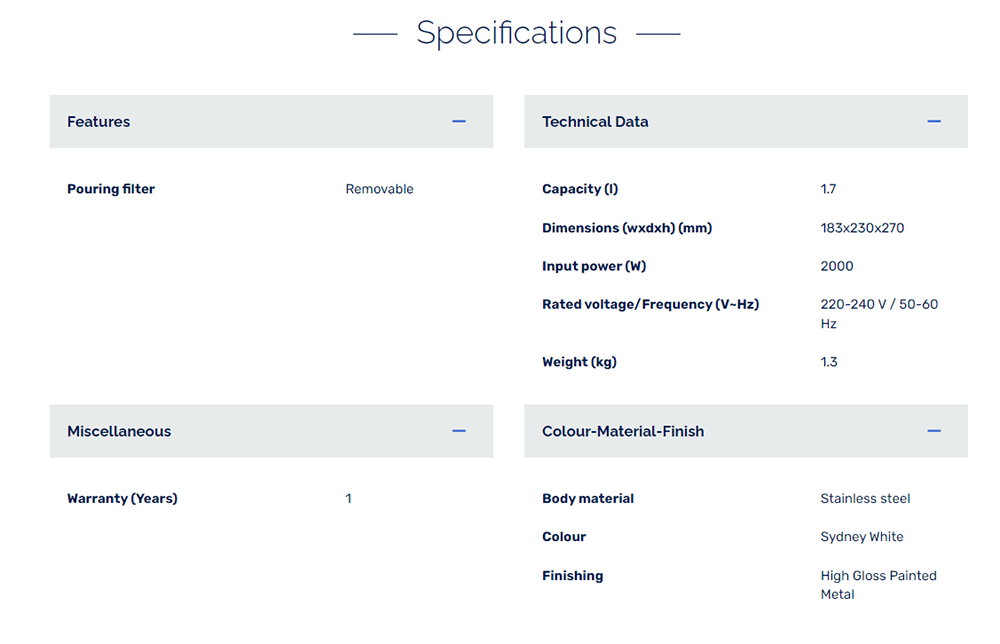Click the Removable value text
Screen dimensions: 1000x644
pos(379,189)
